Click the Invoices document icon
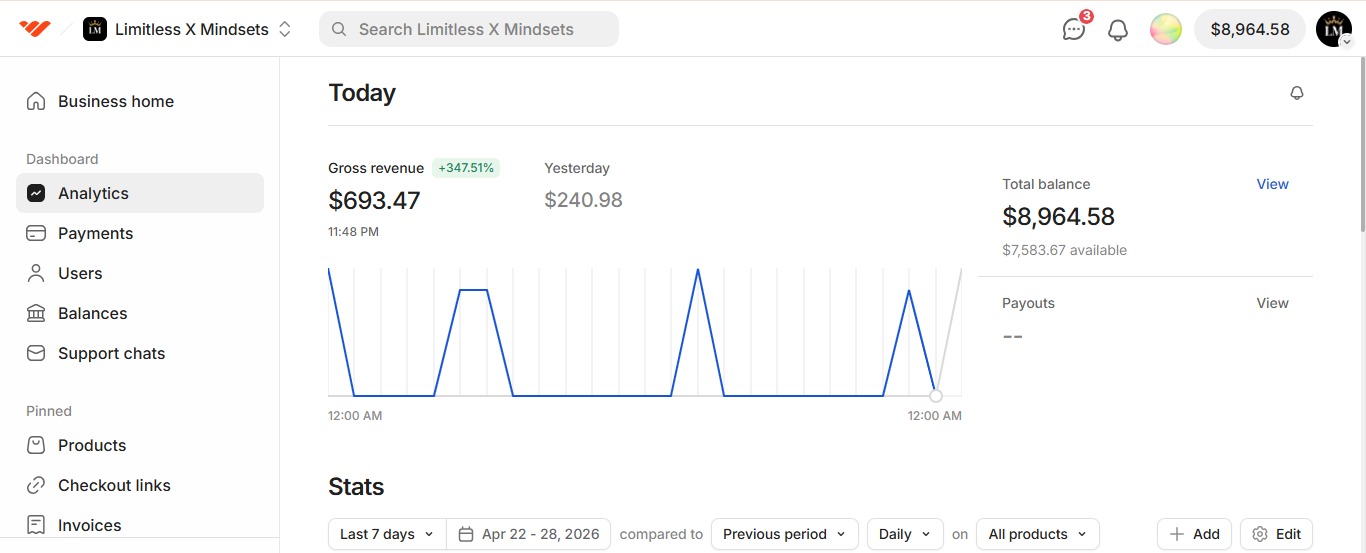The height and width of the screenshot is (553, 1366). 36,525
